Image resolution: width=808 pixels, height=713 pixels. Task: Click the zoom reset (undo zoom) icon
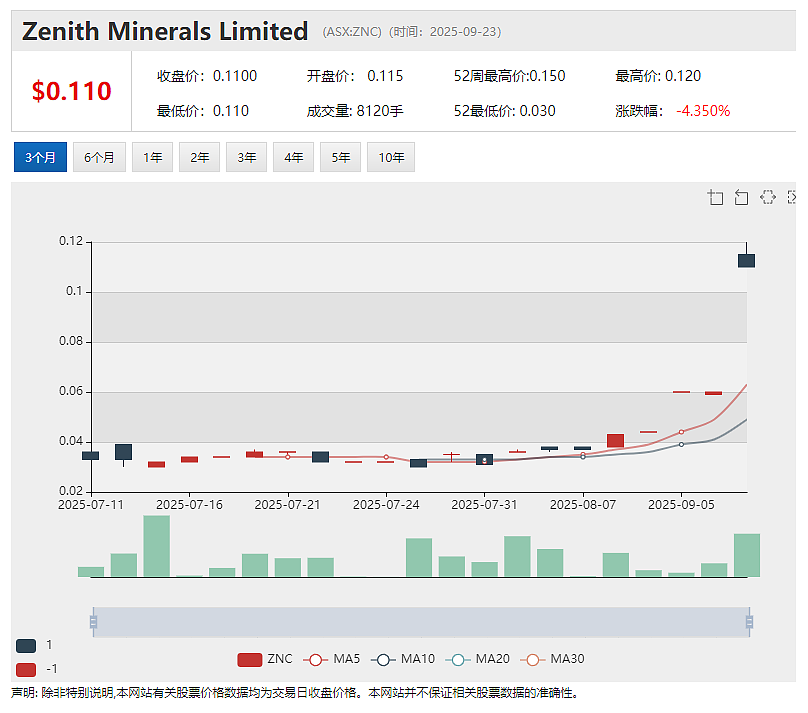coord(742,197)
